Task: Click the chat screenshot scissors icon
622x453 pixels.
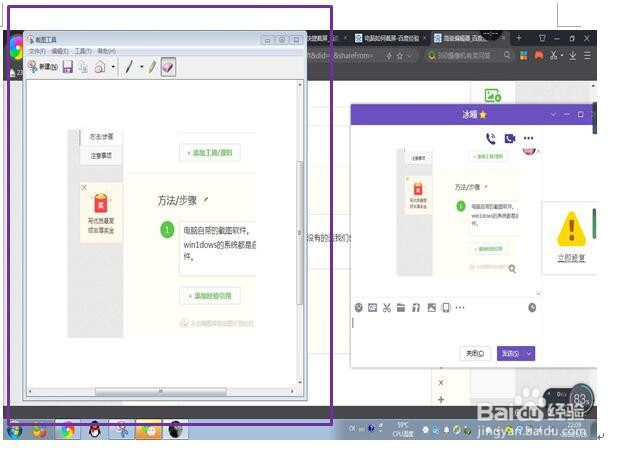Action: point(387,307)
